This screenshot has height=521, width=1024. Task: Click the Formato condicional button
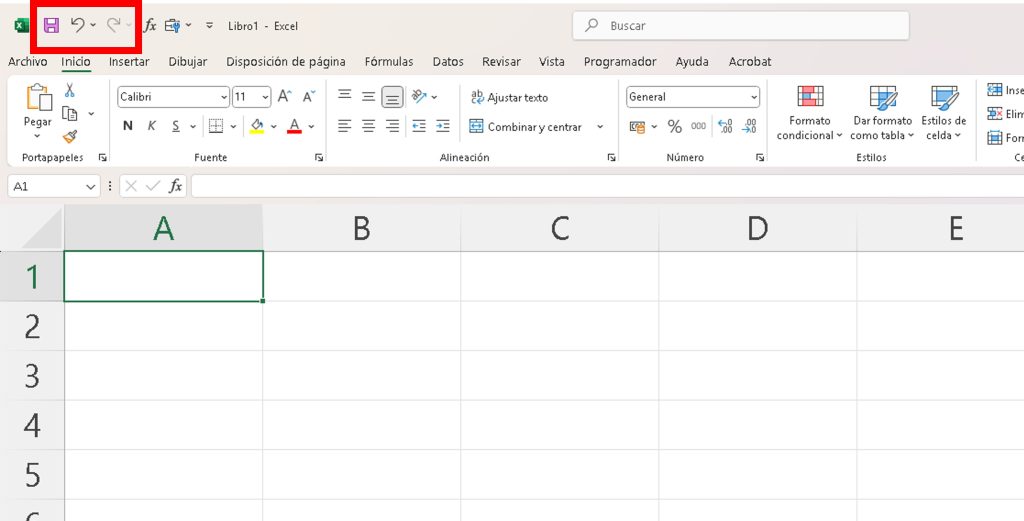click(809, 112)
